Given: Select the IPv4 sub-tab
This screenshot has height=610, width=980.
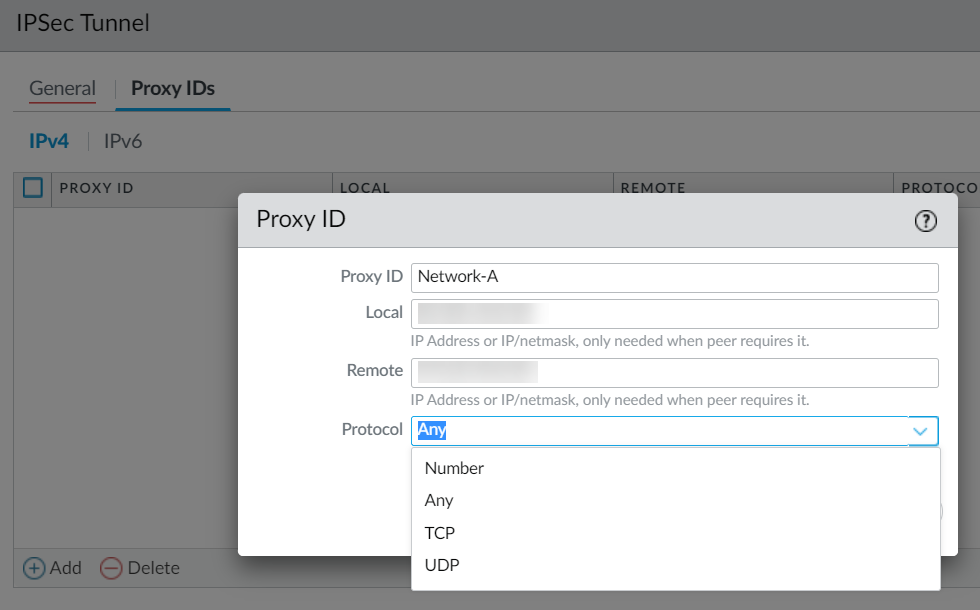Looking at the screenshot, I should pyautogui.click(x=49, y=141).
